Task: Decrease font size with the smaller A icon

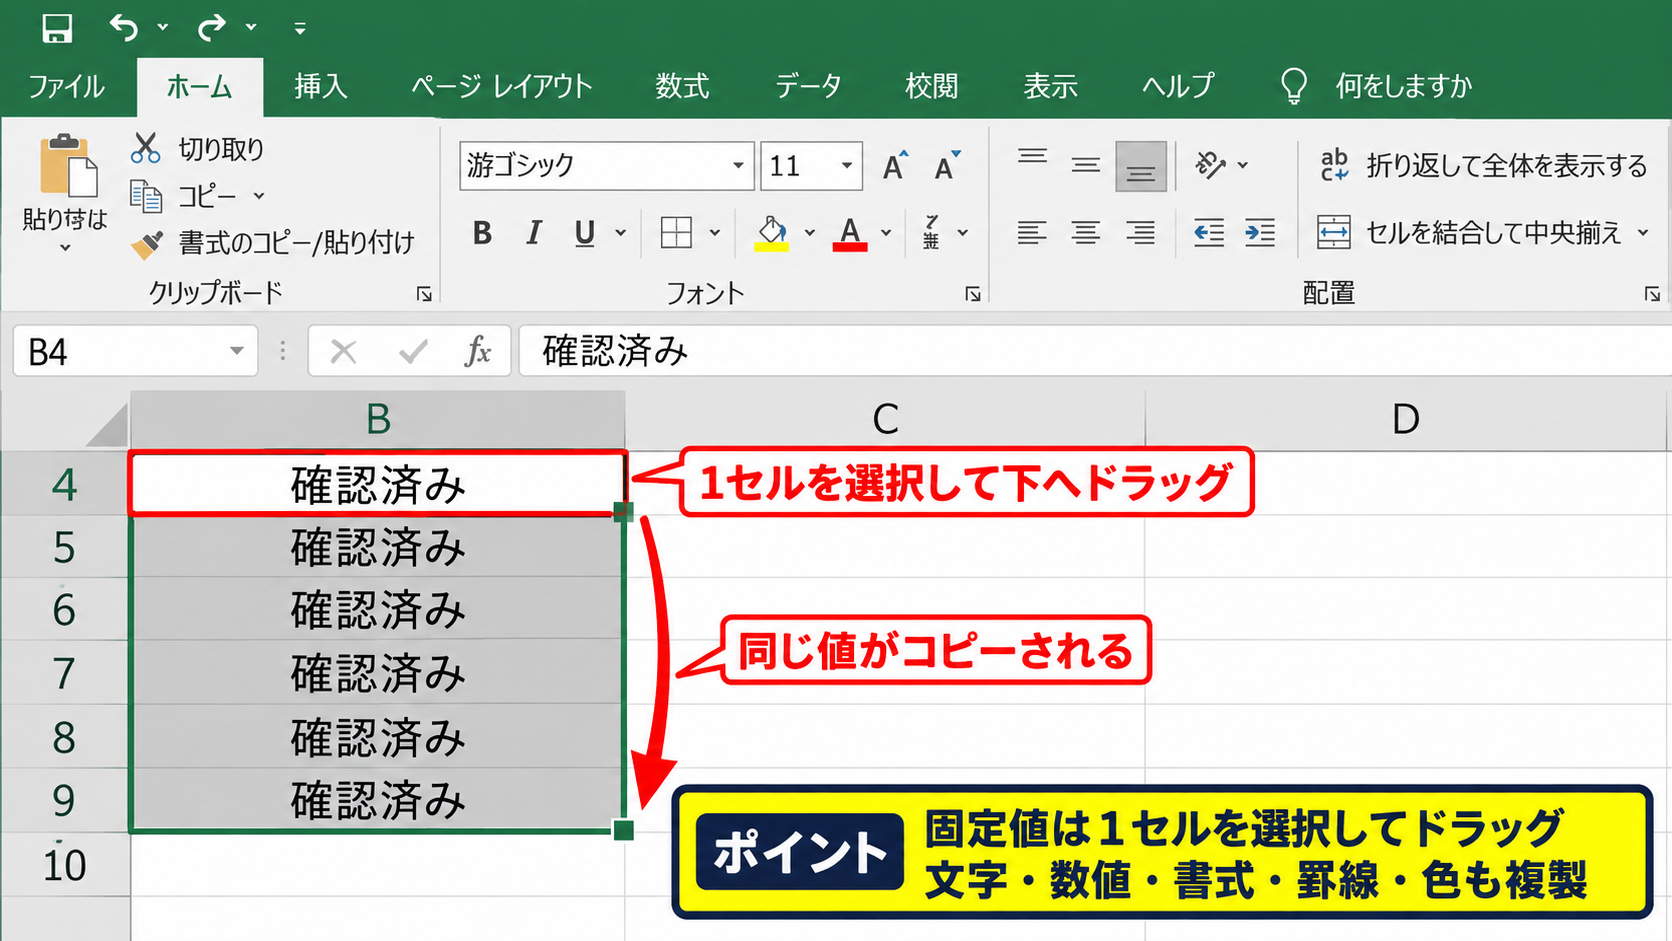Action: 947,165
